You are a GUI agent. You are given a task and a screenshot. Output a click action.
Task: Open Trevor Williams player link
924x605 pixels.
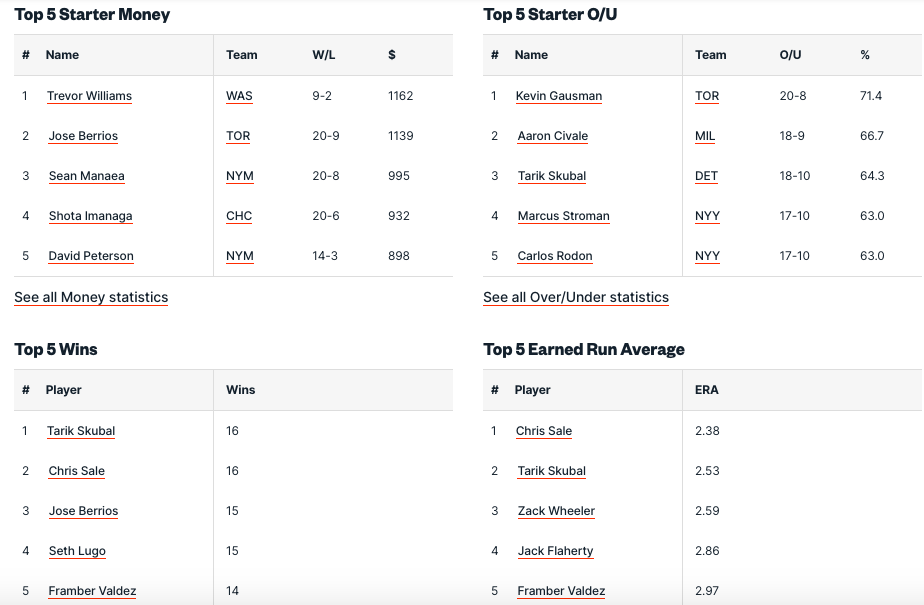tap(89, 96)
